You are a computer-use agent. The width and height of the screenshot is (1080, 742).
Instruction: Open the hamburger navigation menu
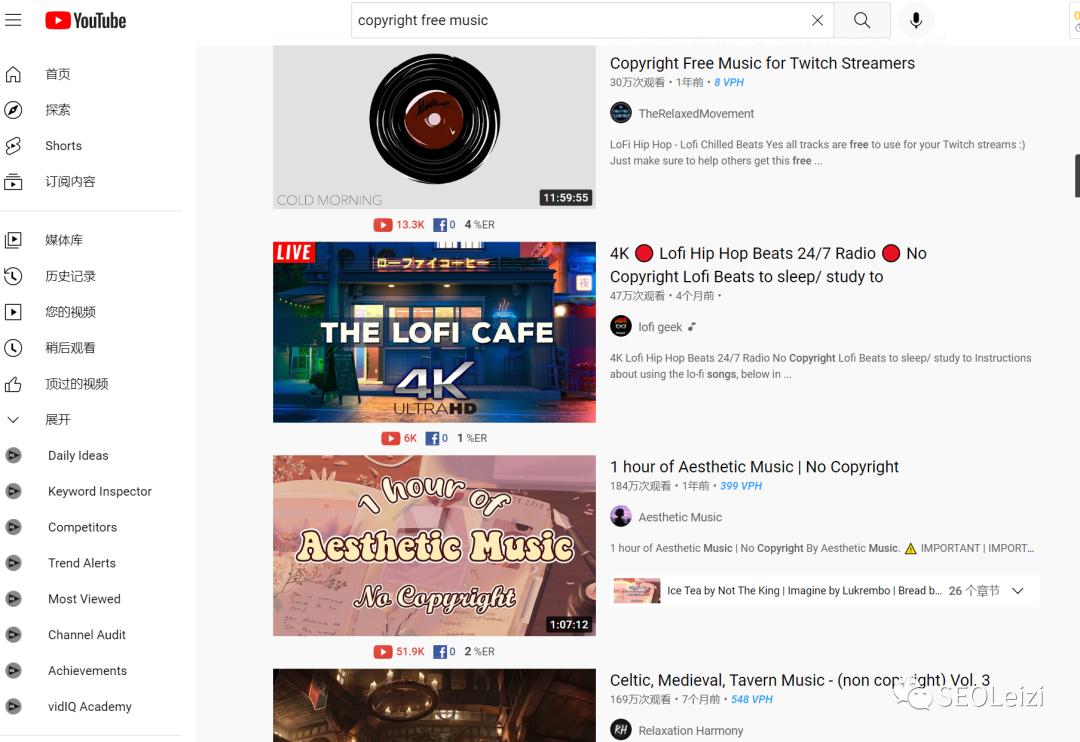(x=13, y=19)
